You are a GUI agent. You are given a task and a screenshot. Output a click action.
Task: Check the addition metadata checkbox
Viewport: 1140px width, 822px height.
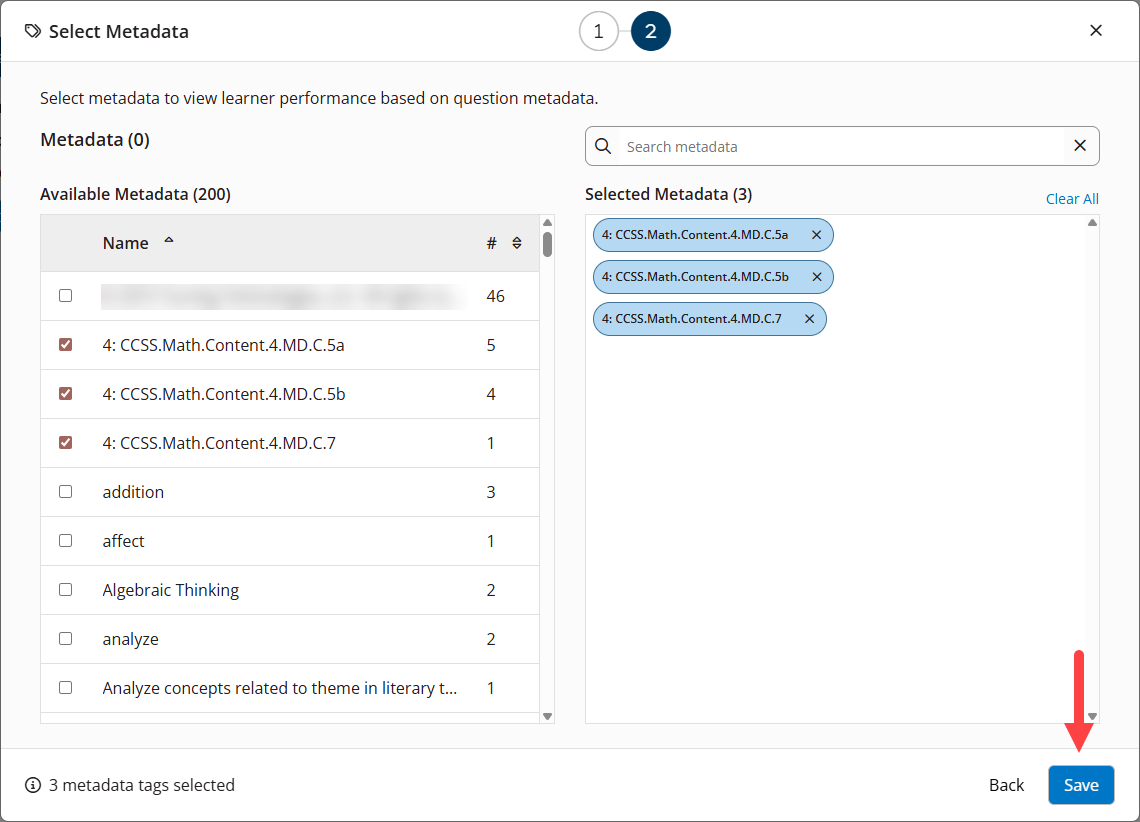coord(65,491)
